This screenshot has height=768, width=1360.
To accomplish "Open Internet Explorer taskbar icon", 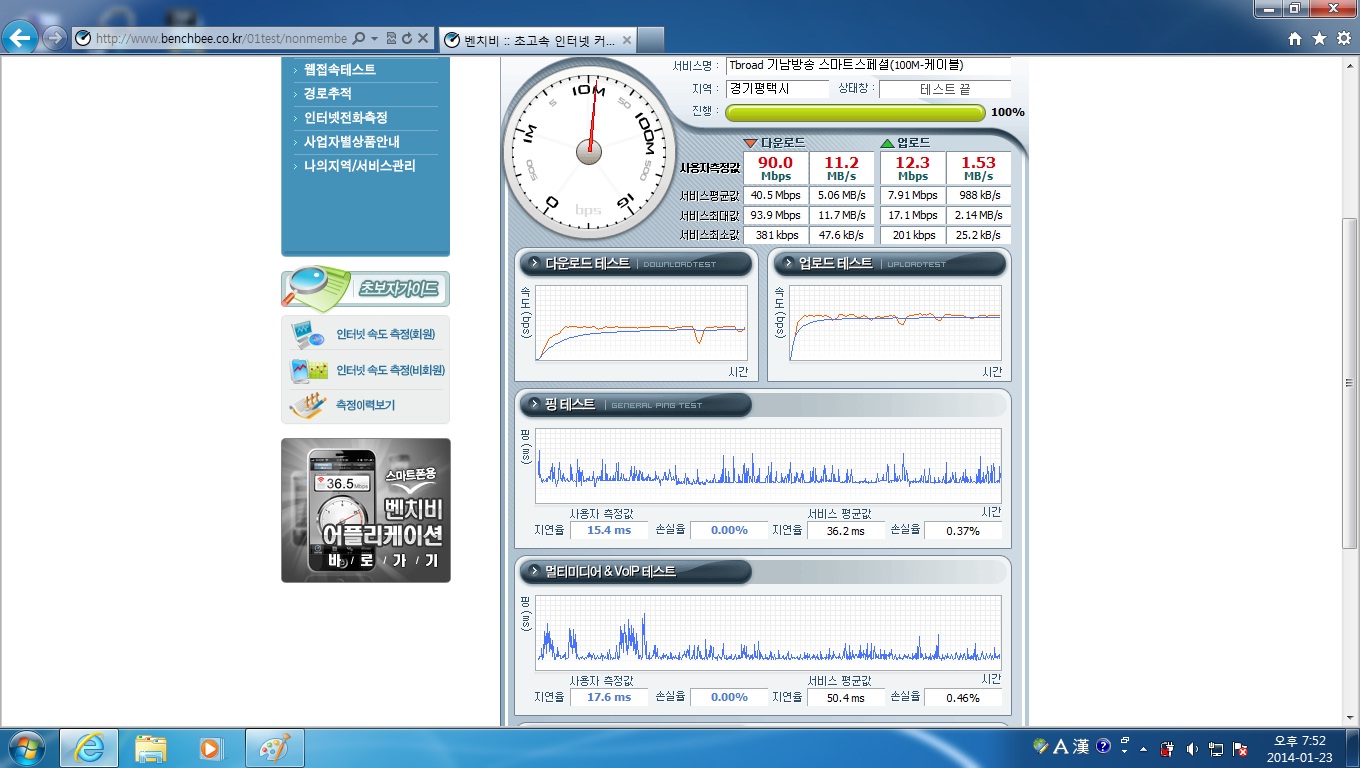I will tap(89, 748).
